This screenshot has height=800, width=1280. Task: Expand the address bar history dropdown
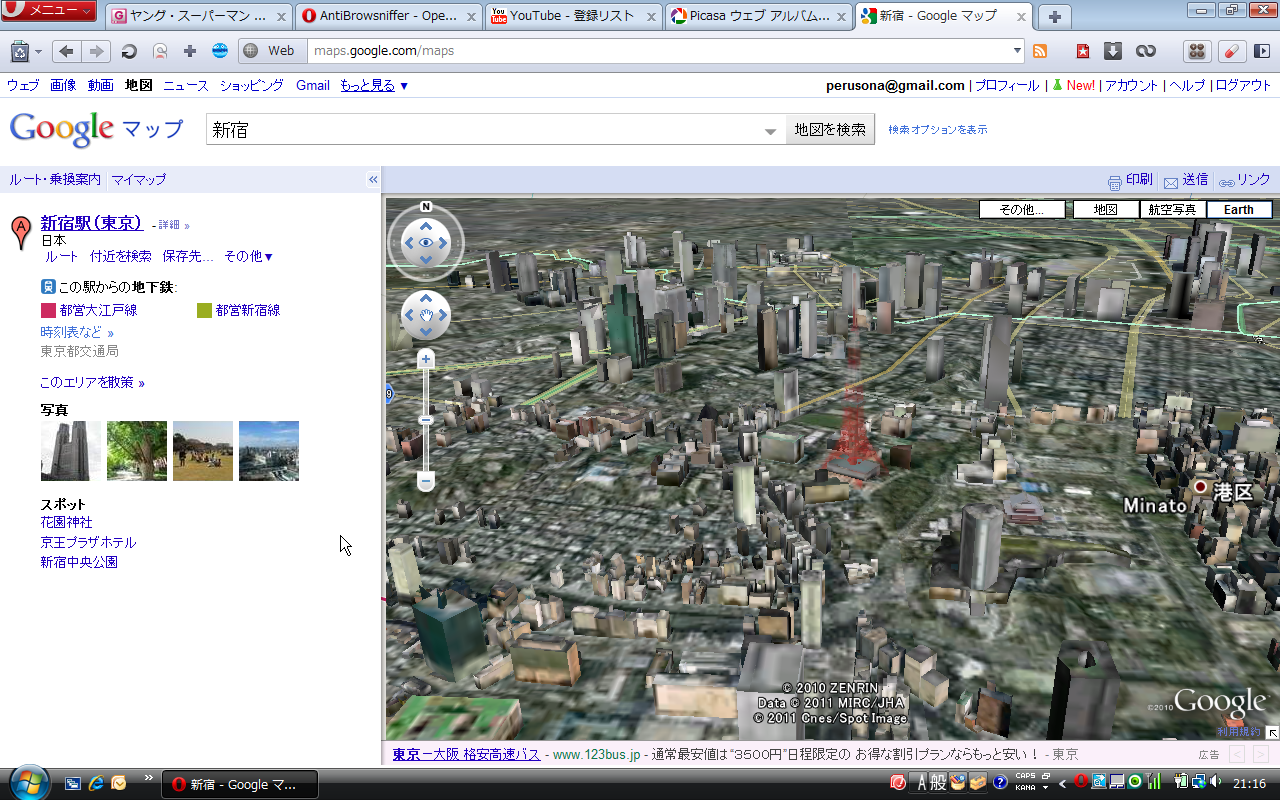tap(1018, 51)
